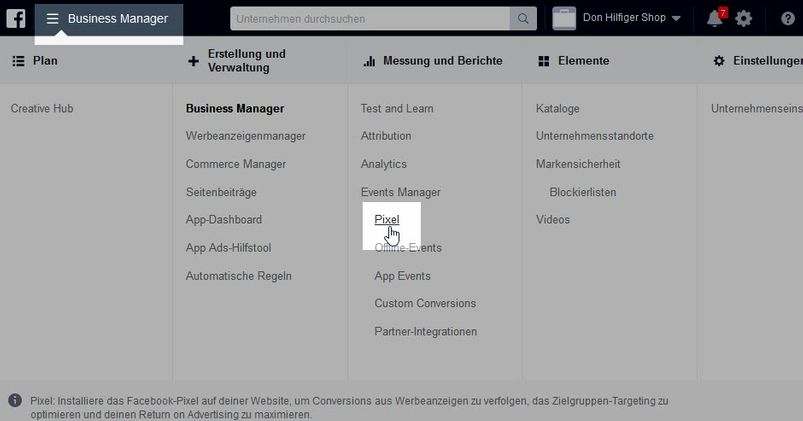
Task: Click the bar chart icon beside Messung und Berichte
Action: [369, 61]
